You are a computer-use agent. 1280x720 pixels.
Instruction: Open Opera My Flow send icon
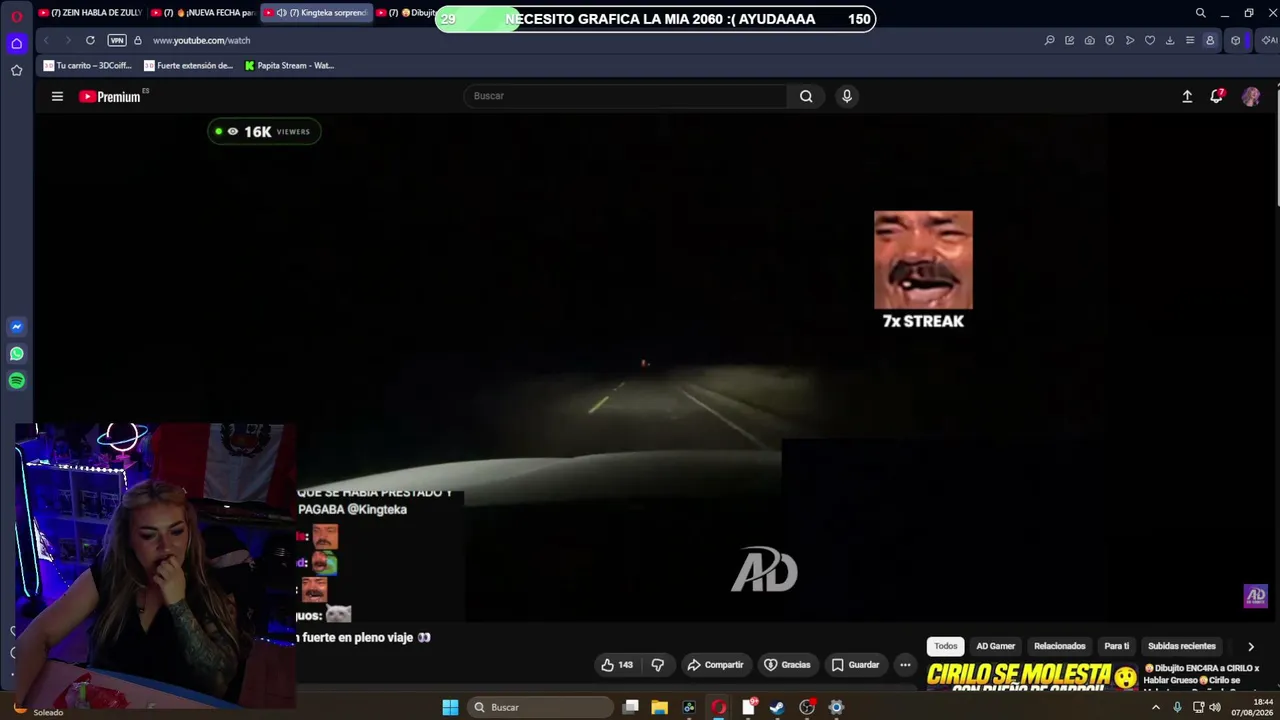point(1129,40)
